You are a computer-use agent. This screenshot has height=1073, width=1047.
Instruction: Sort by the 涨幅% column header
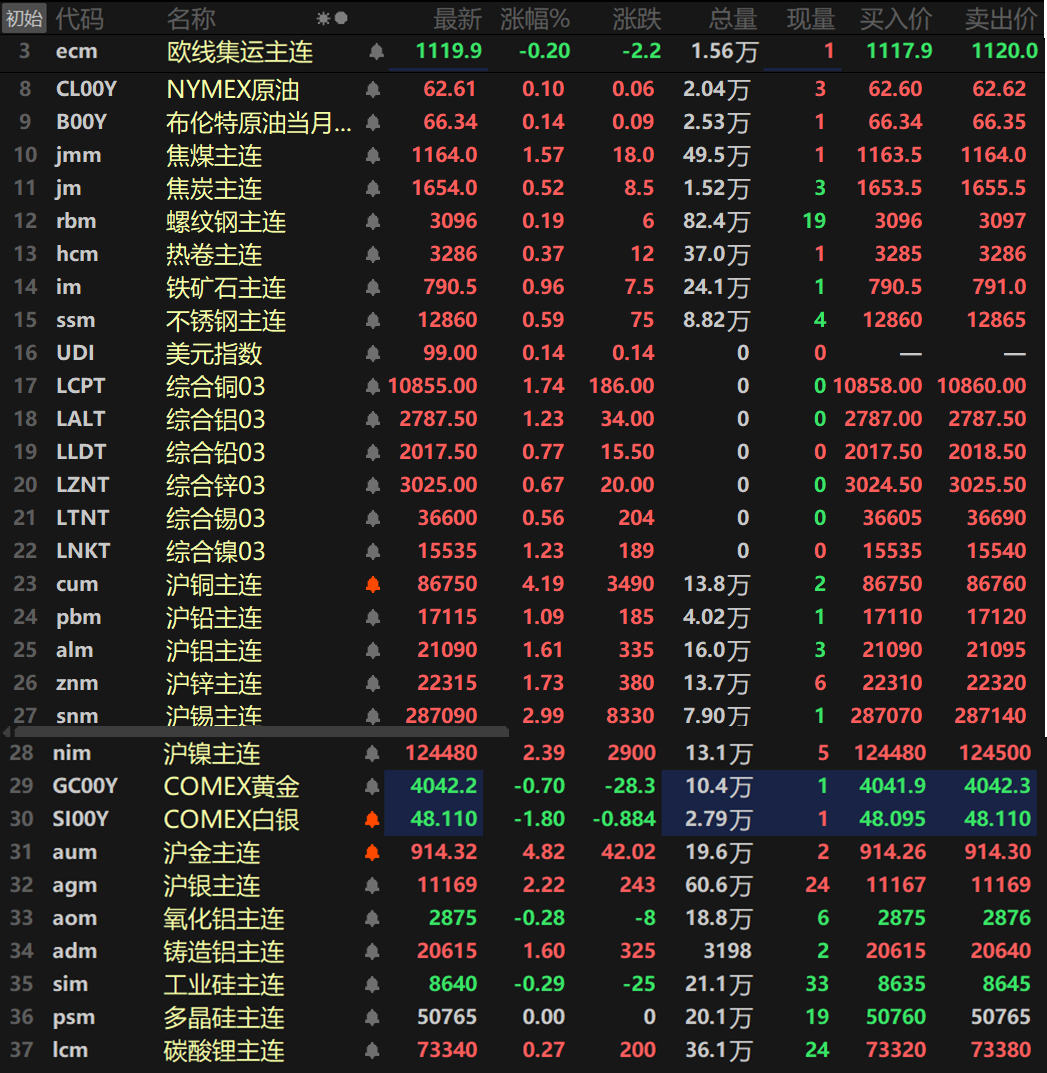(x=535, y=19)
